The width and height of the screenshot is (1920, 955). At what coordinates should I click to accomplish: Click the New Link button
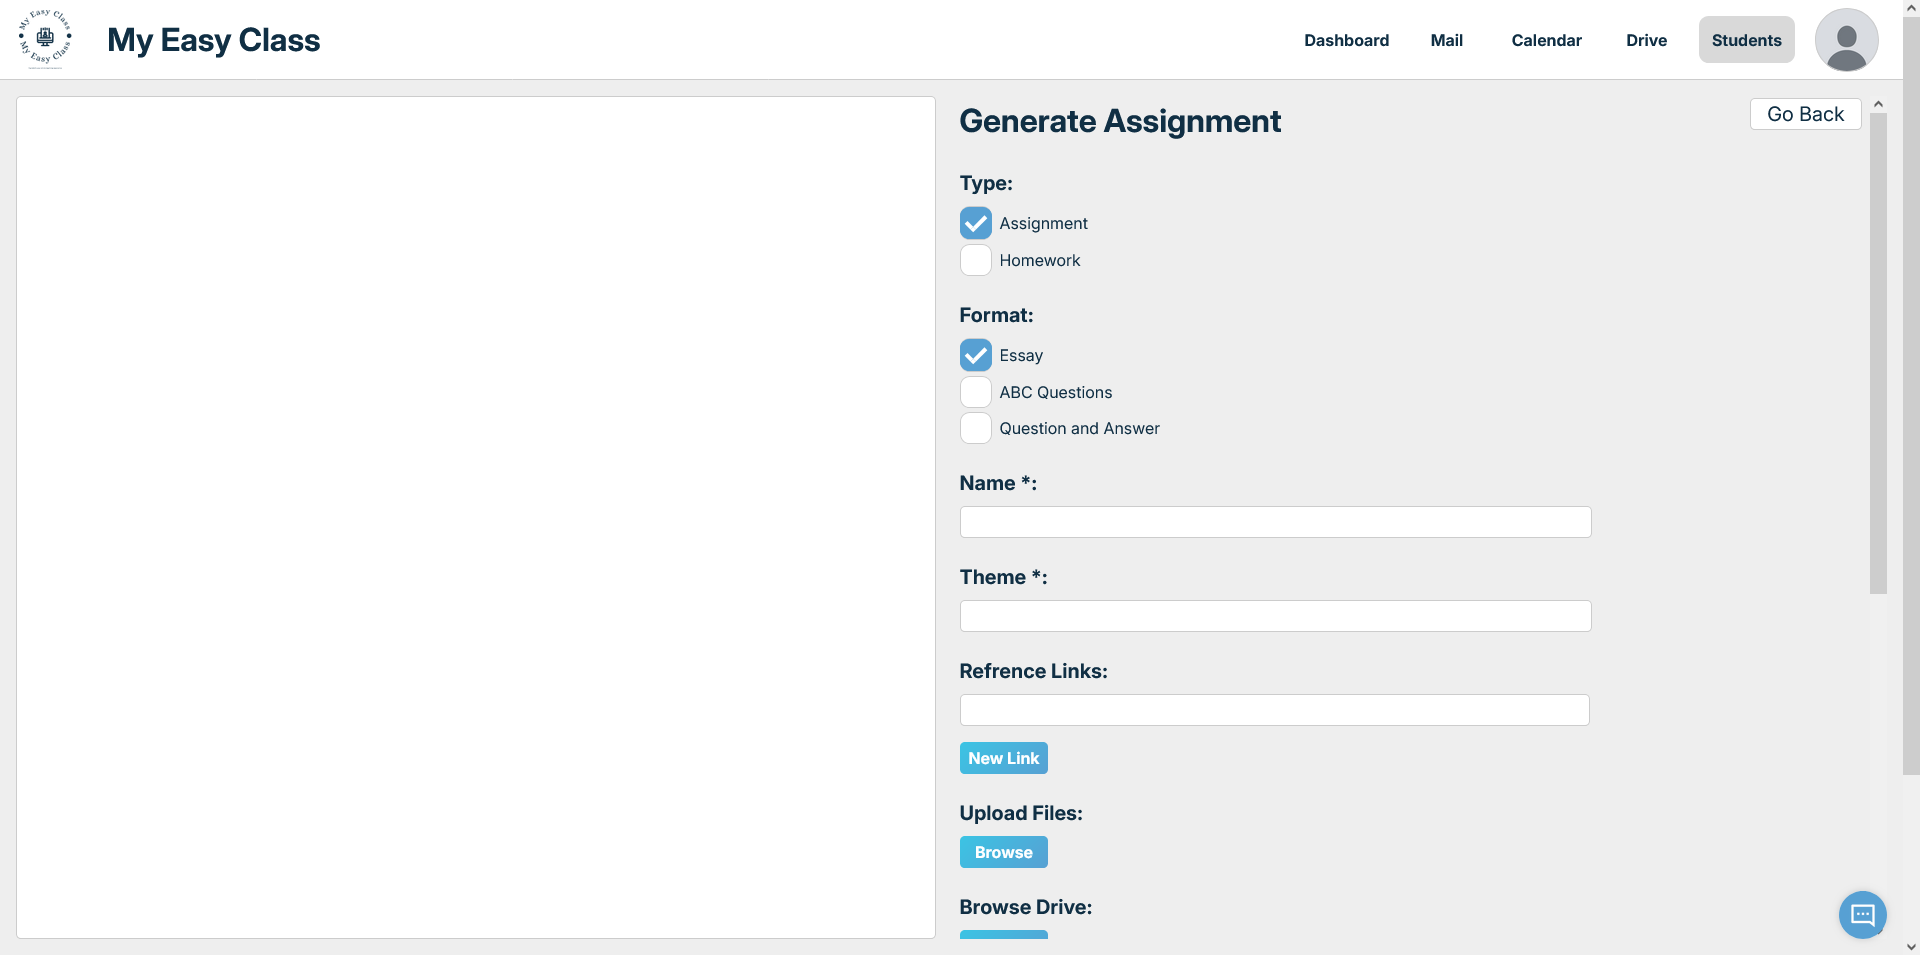(x=1003, y=758)
